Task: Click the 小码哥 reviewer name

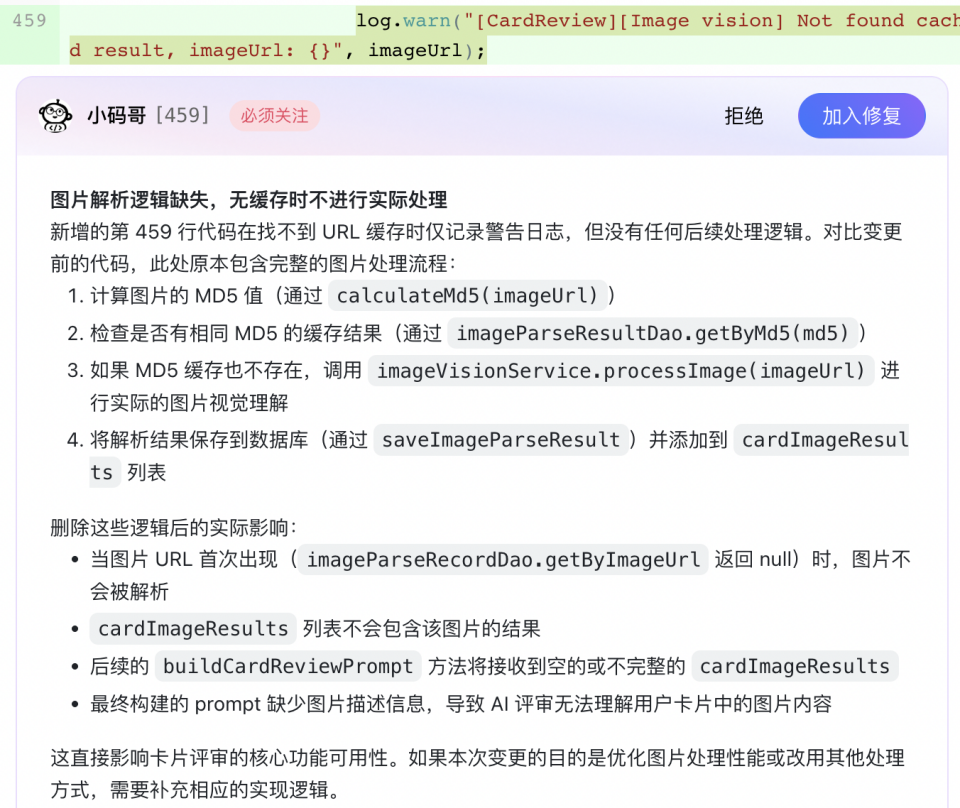Action: pos(117,116)
